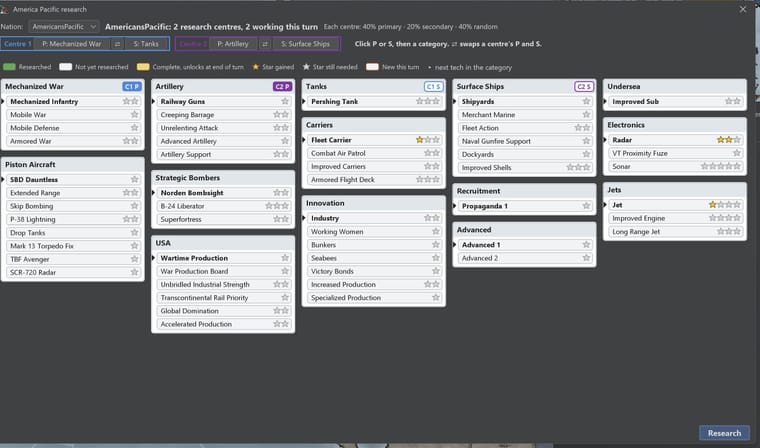Click the swap icon in Centre 2
This screenshot has height=448, width=760.
(265, 44)
